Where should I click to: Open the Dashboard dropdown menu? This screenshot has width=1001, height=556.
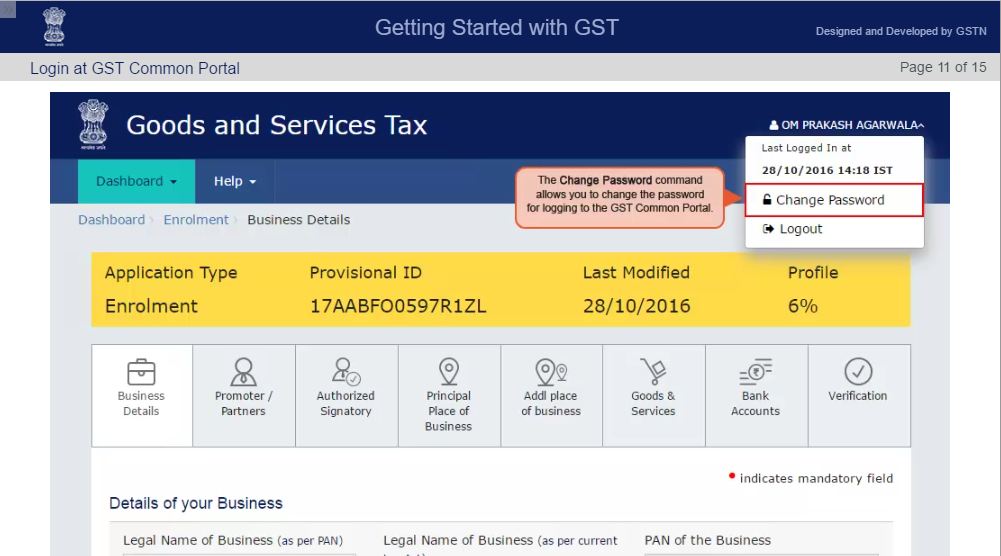(136, 181)
